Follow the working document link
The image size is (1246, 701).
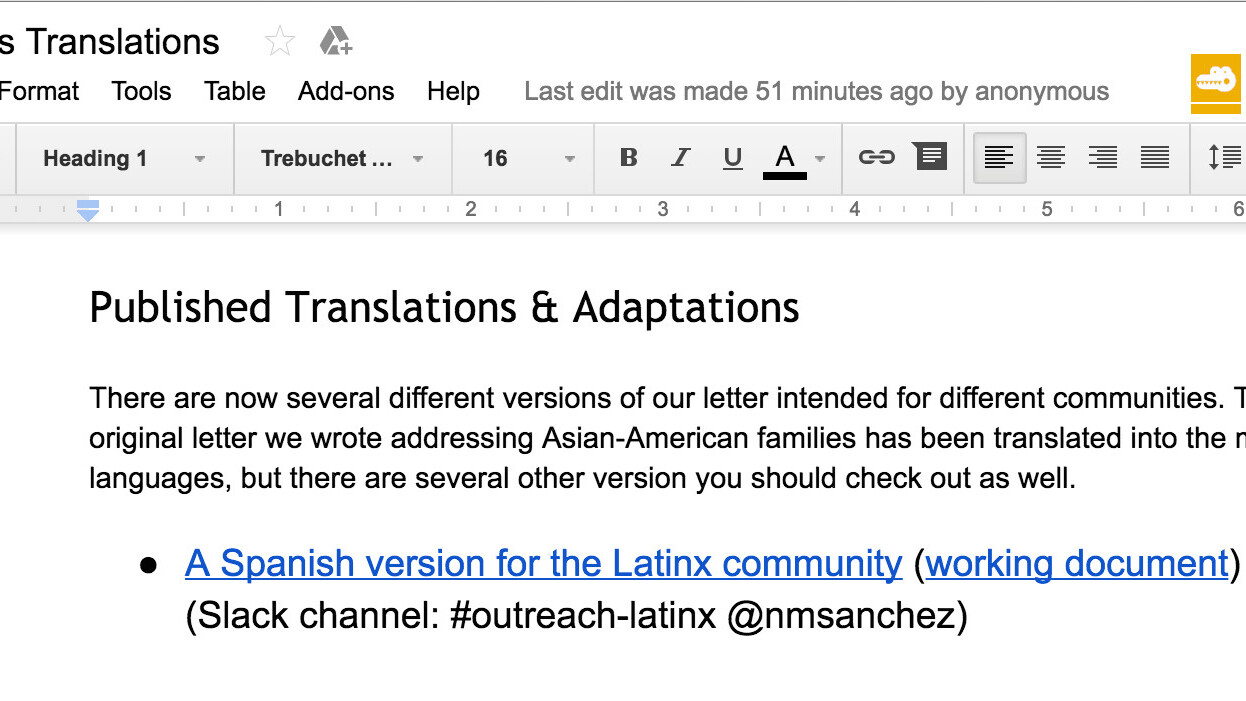1076,563
